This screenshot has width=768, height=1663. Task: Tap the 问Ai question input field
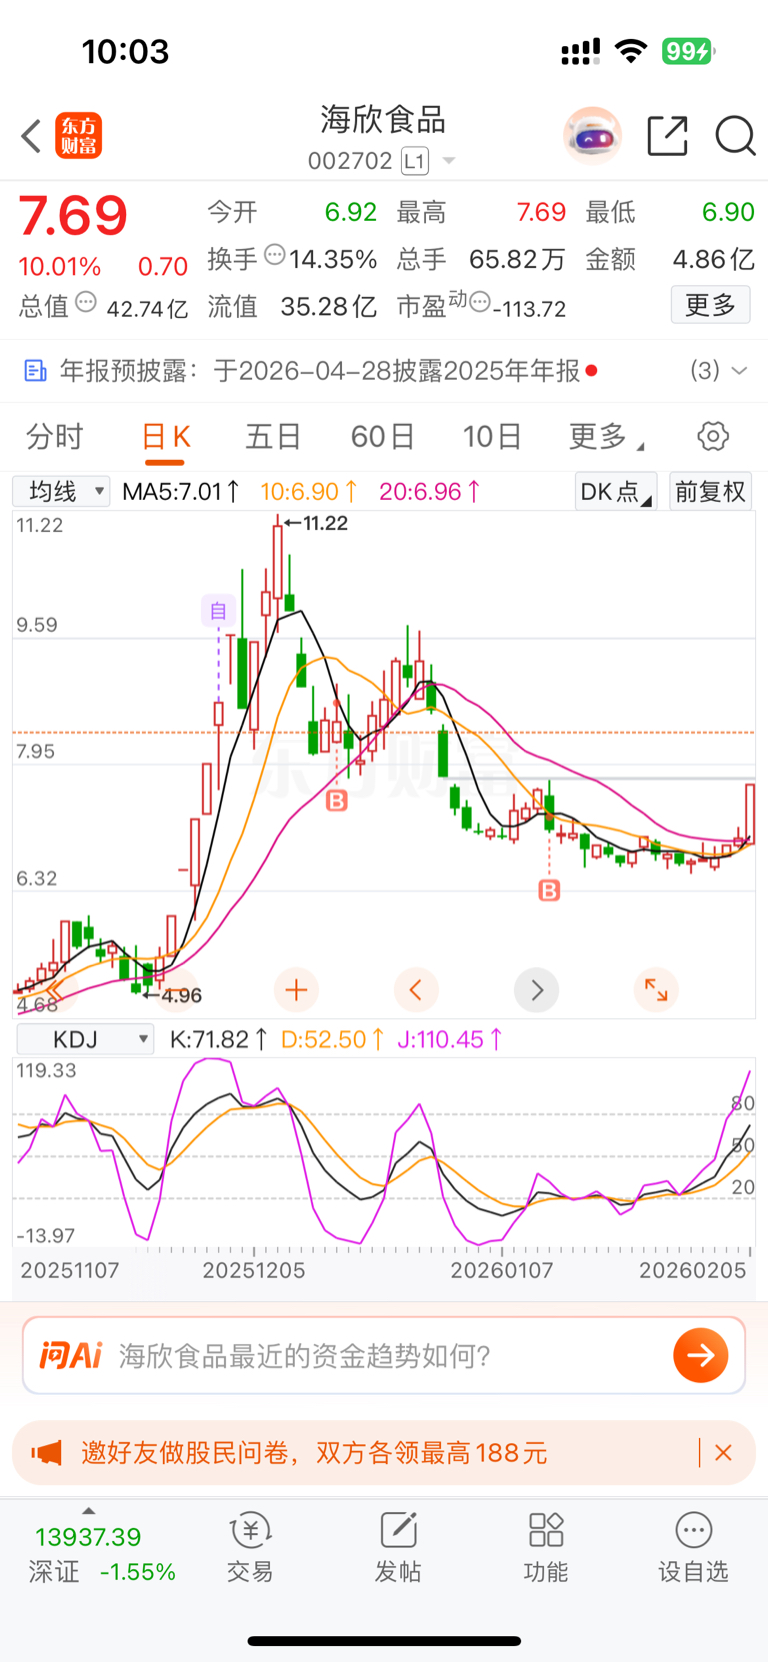pos(384,1355)
